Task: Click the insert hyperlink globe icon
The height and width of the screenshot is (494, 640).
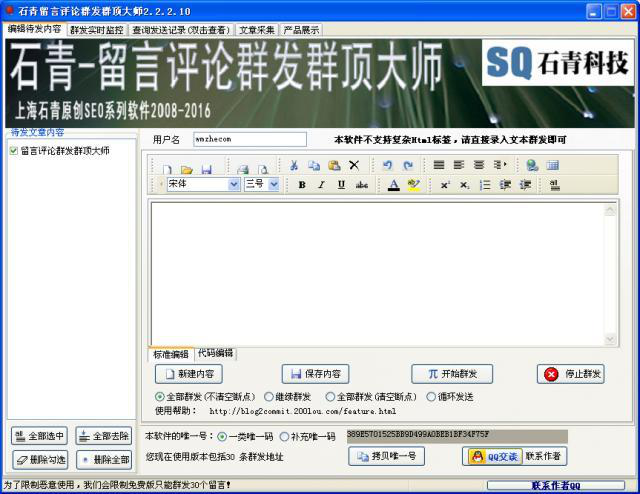Action: pos(532,165)
